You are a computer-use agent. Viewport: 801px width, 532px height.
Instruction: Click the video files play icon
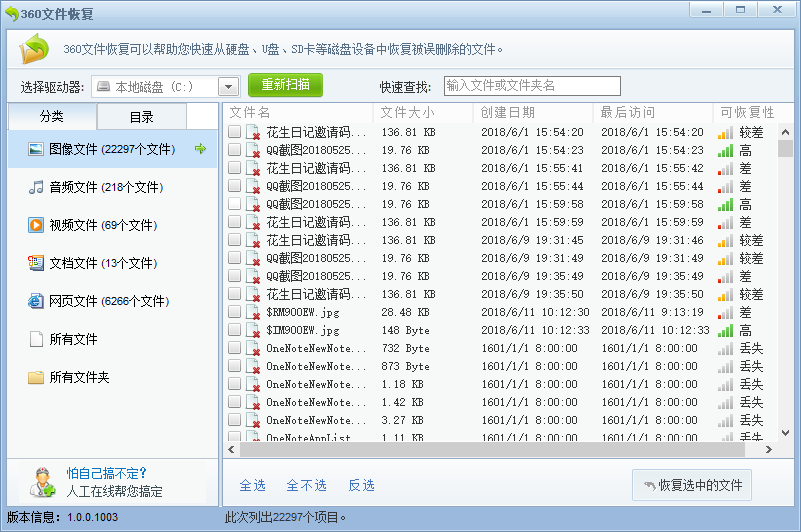[x=36, y=225]
